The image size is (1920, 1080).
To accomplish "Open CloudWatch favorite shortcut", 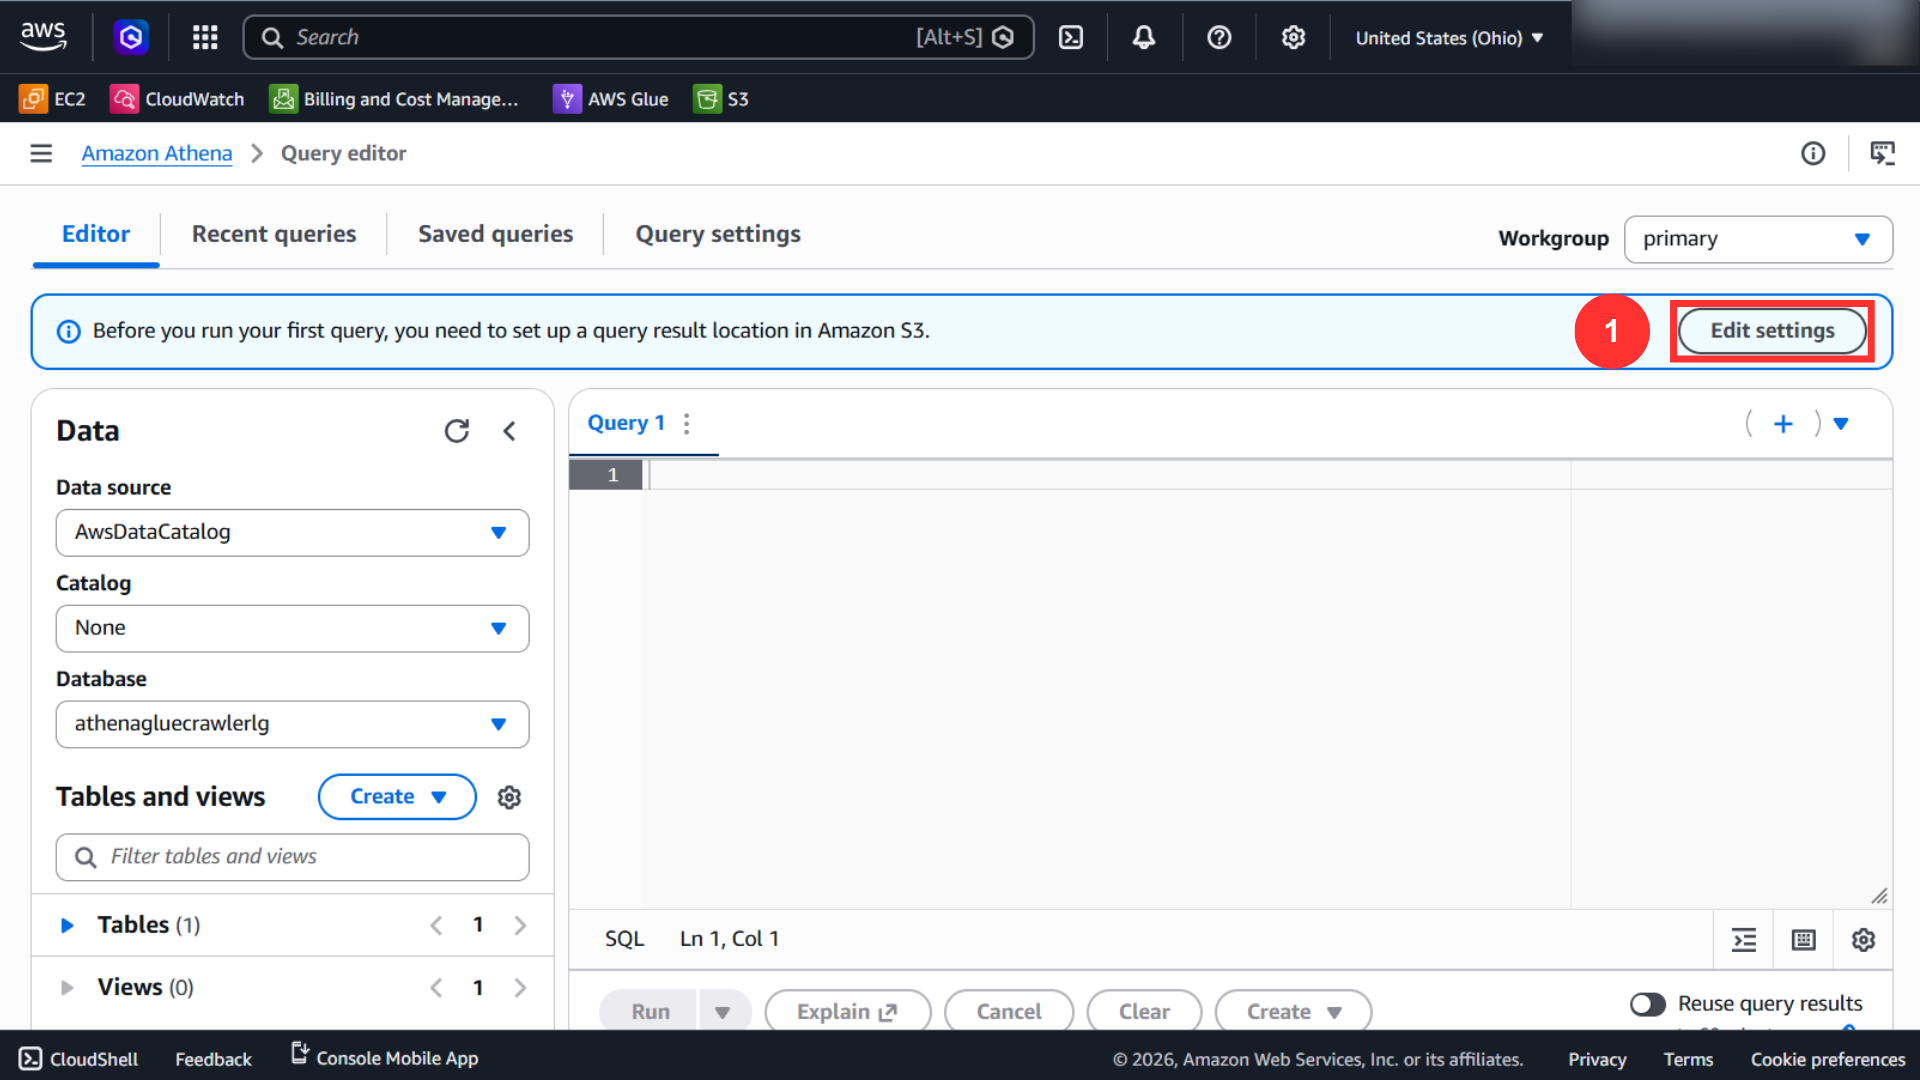I will click(x=177, y=99).
